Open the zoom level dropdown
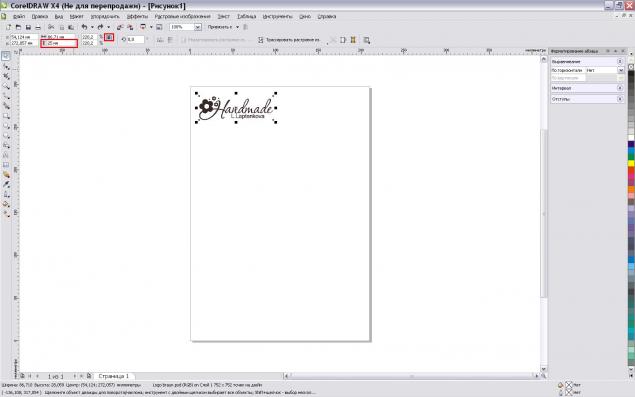This screenshot has height=397, width=635. [198, 27]
